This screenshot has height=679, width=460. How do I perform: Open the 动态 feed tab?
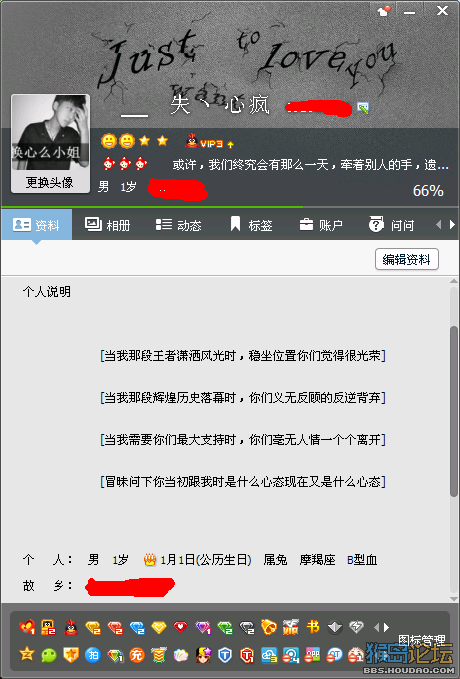click(x=178, y=225)
